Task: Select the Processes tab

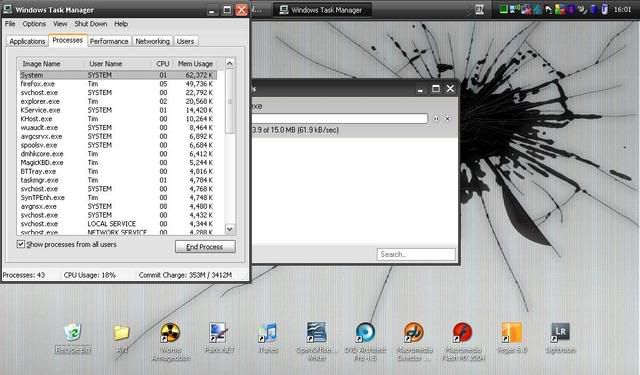Action: click(x=68, y=40)
